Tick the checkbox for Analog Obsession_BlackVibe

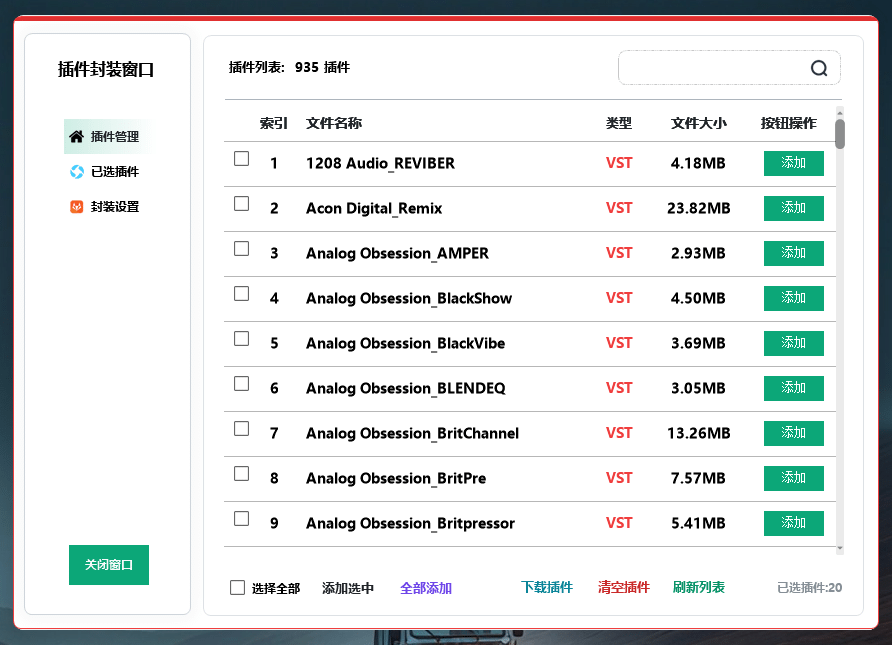click(242, 338)
